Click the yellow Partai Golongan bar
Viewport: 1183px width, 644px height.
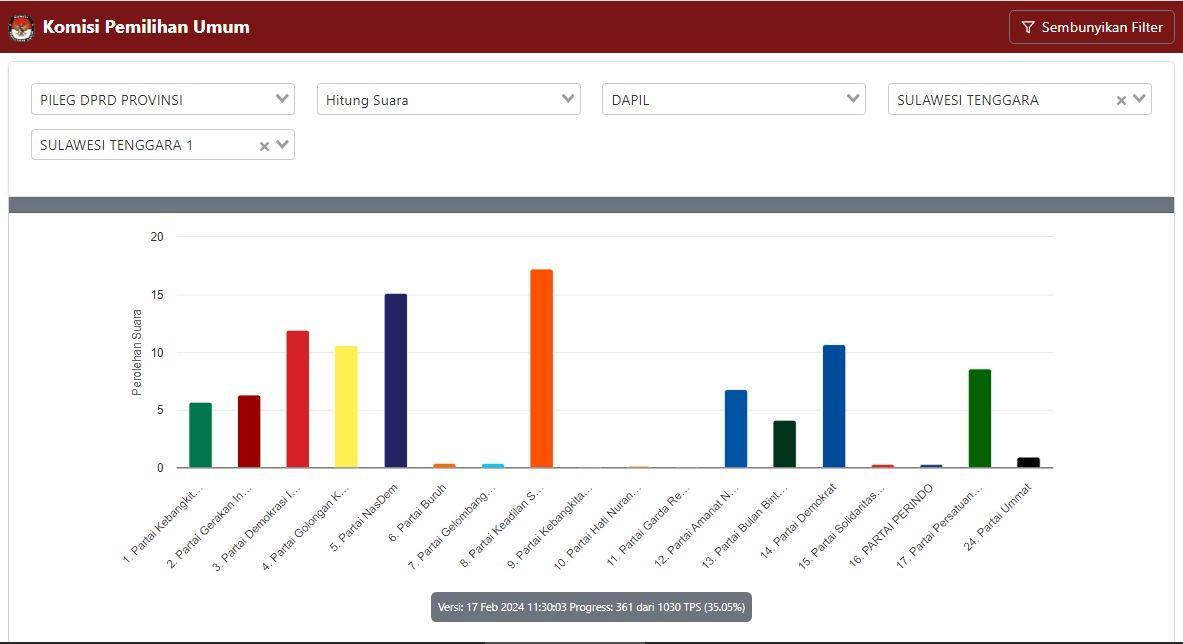pos(346,407)
